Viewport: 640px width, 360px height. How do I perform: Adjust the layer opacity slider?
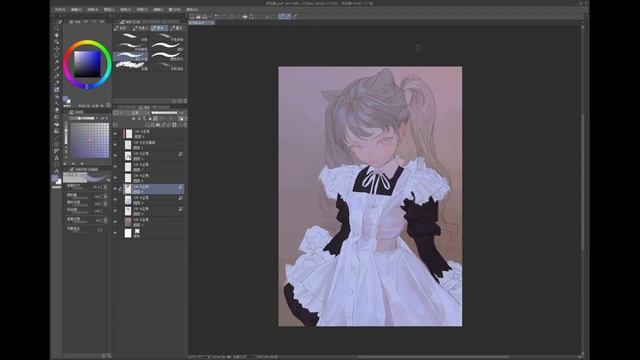click(x=164, y=113)
